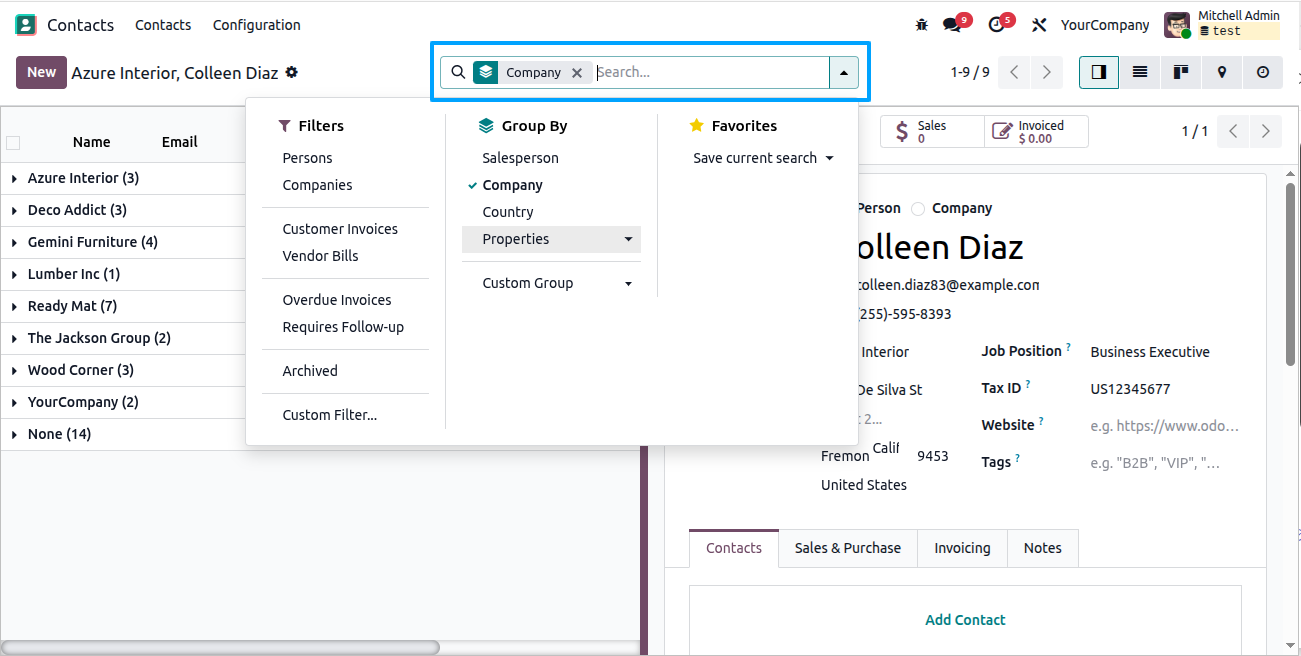Open the Contacts menu in navbar
This screenshot has width=1301, height=656.
[163, 25]
